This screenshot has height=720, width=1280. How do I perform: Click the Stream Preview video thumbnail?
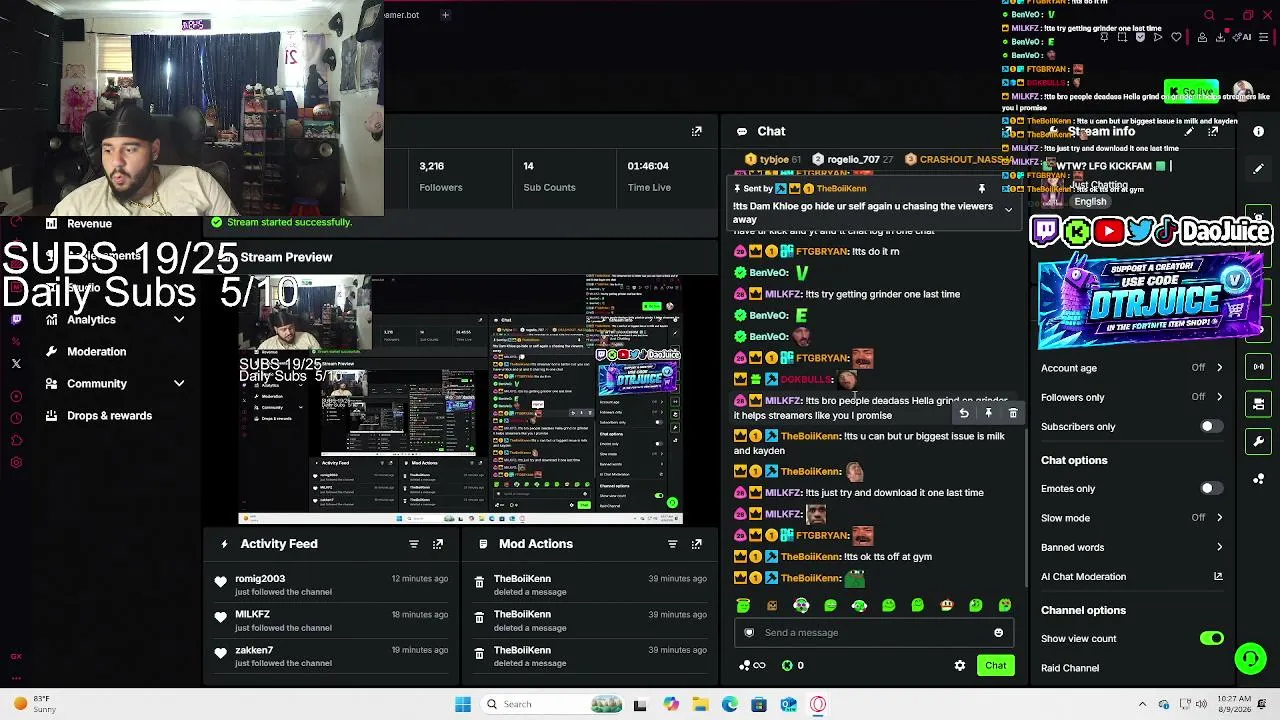(x=460, y=400)
